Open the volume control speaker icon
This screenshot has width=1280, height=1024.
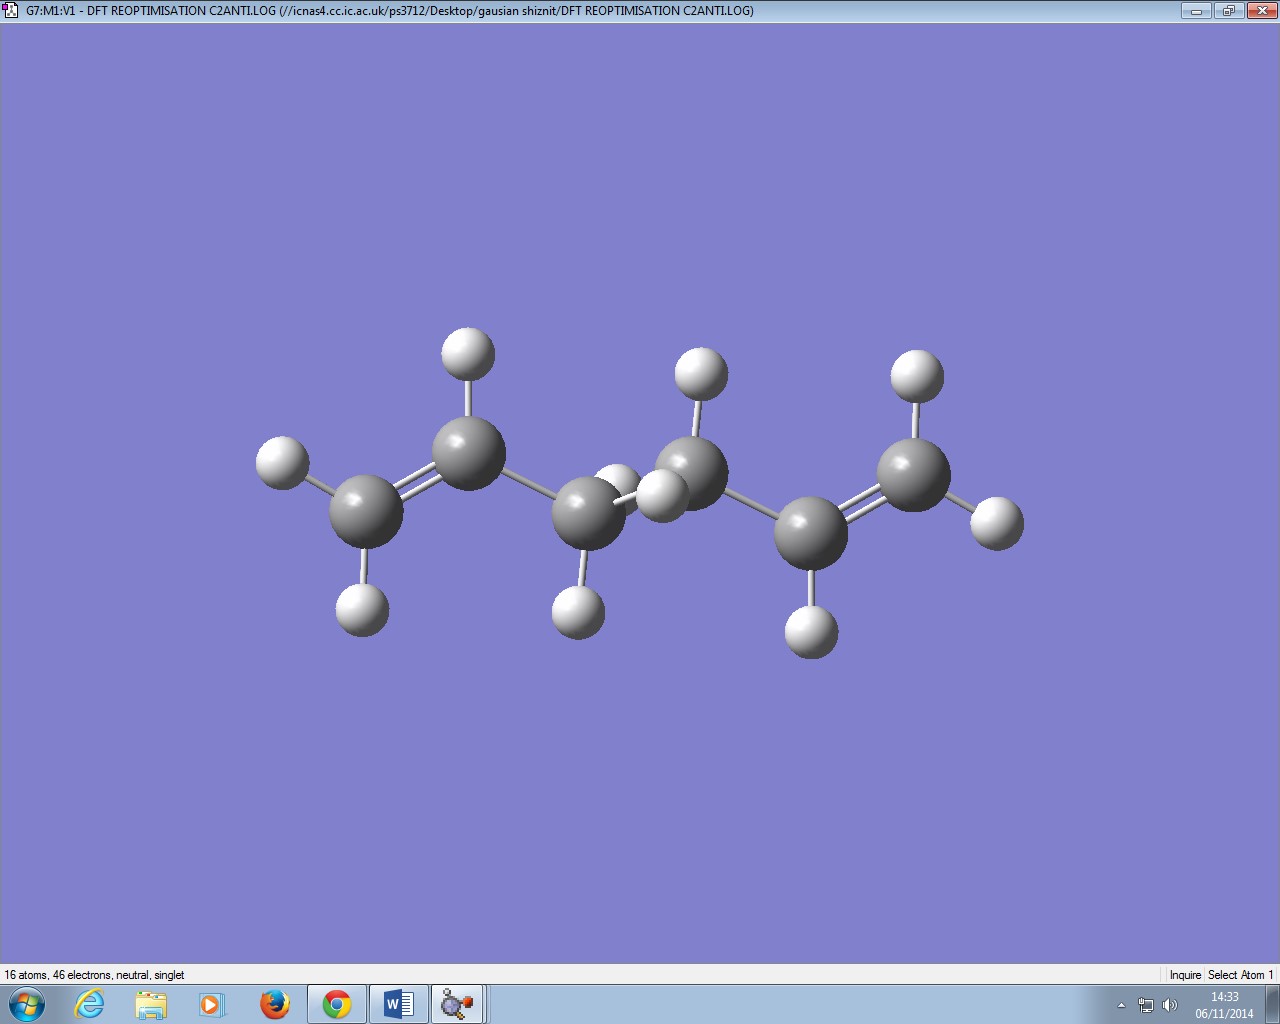tap(1170, 1005)
